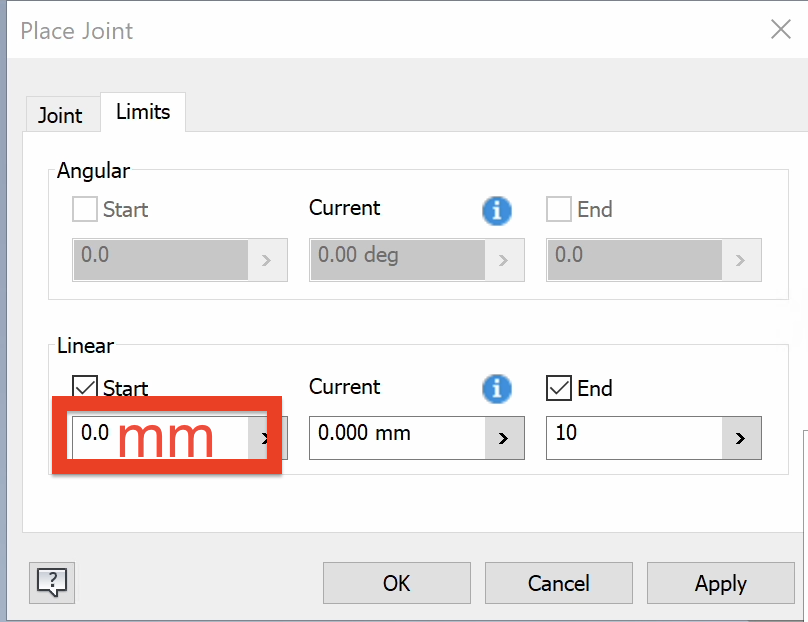Enable the Angular Start checkbox
808x622 pixels.
(x=86, y=210)
